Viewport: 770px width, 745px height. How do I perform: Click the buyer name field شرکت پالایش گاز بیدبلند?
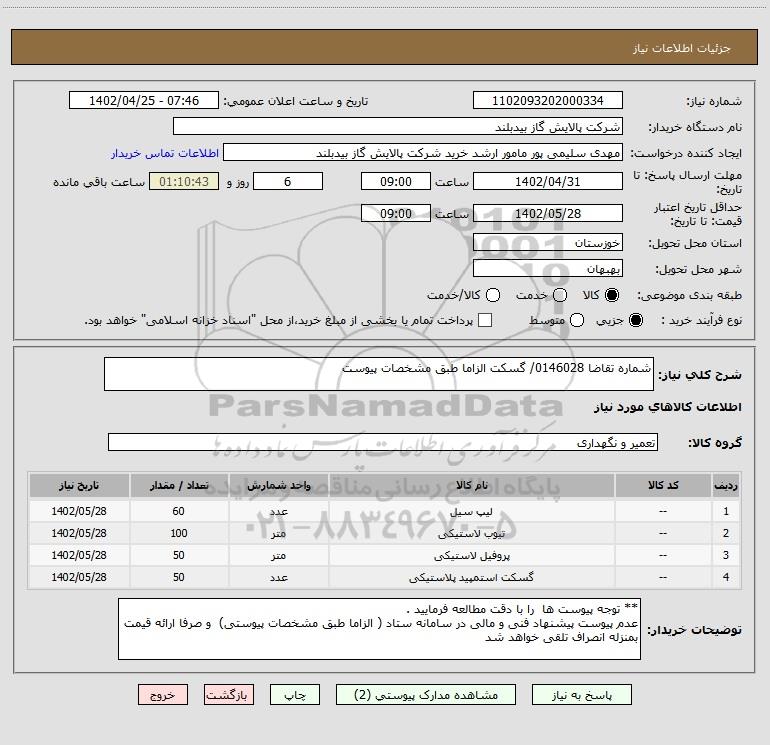pos(398,126)
